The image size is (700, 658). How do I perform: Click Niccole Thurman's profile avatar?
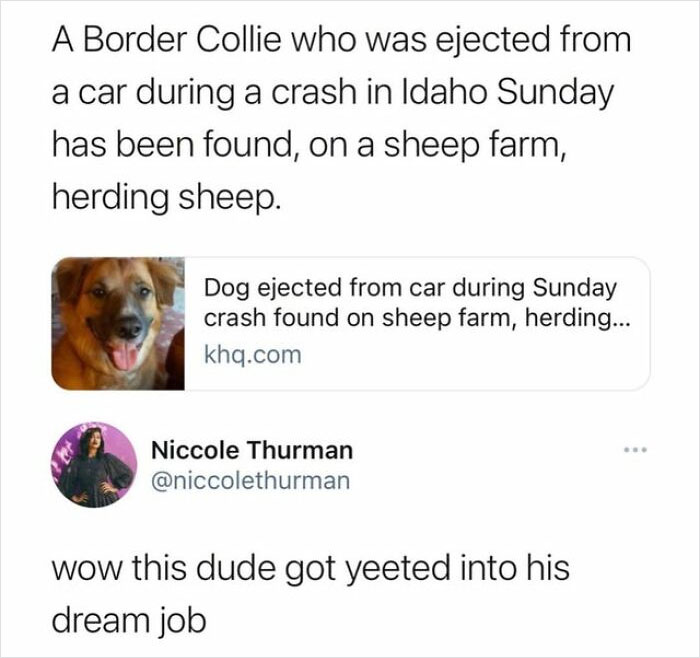[96, 465]
